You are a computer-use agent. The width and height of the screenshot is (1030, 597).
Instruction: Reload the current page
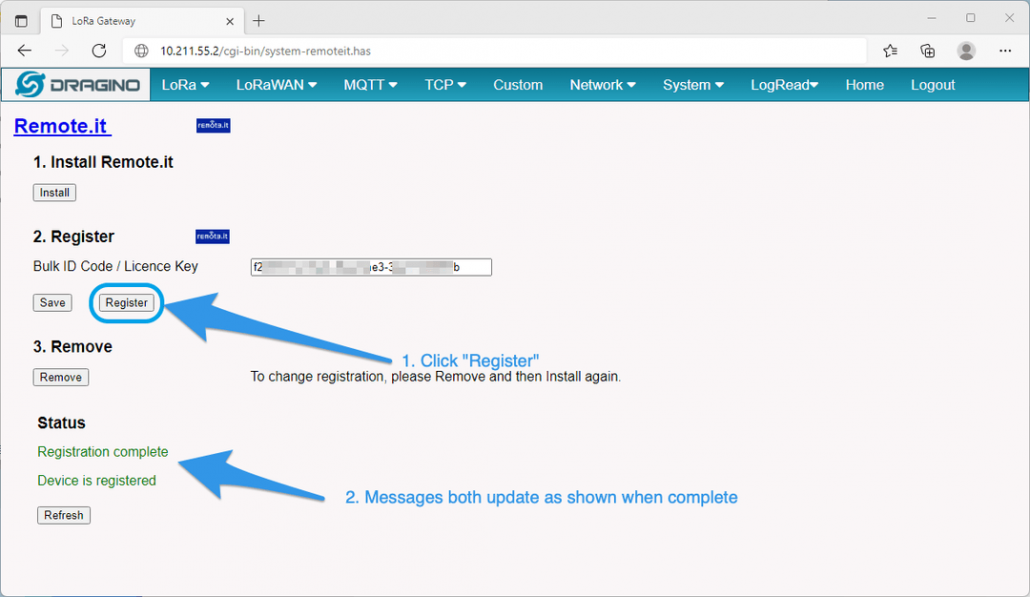(x=99, y=51)
